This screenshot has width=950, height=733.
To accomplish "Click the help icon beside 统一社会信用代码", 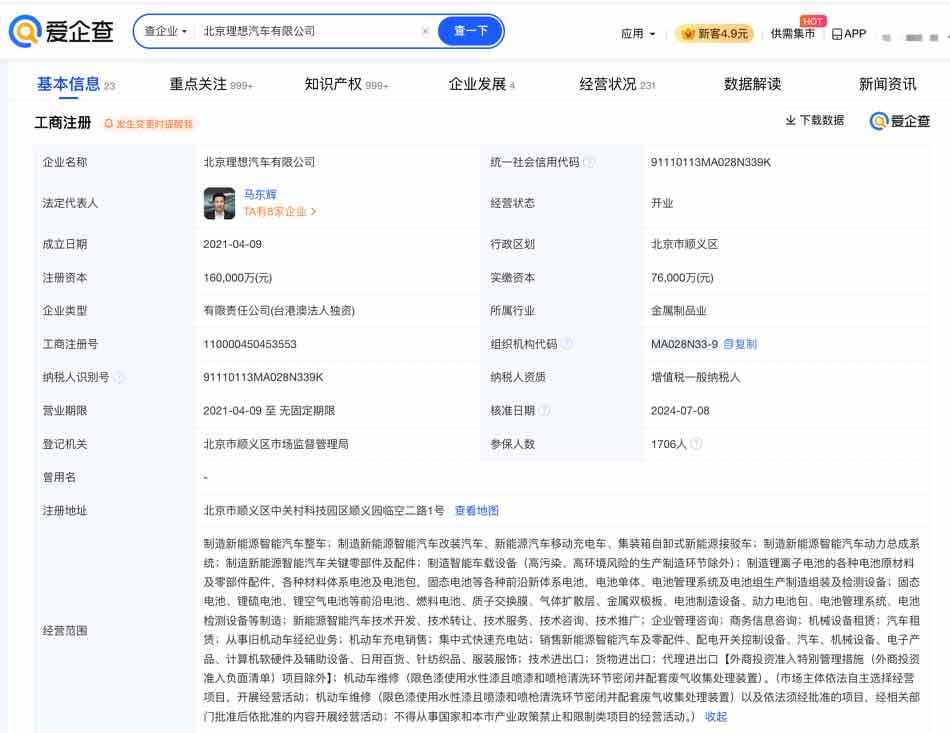I will click(589, 162).
